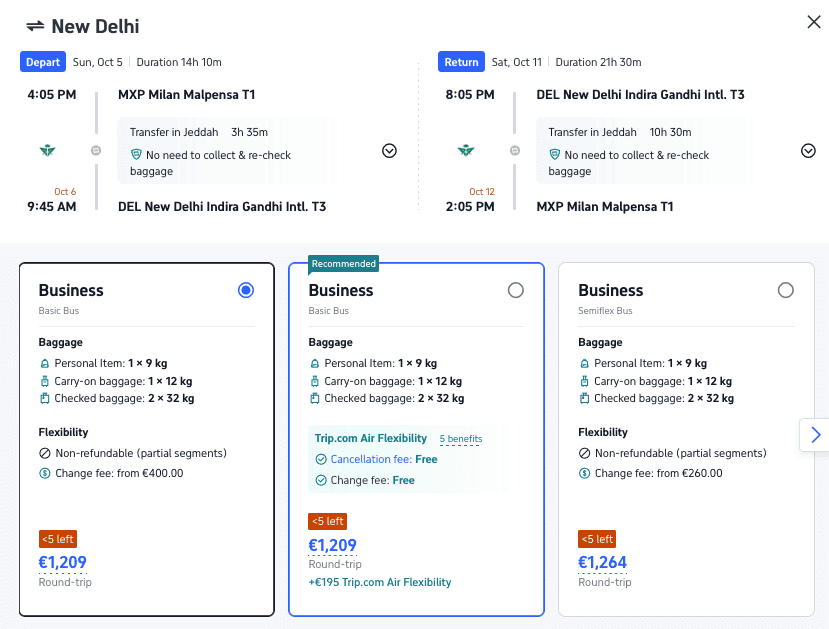The height and width of the screenshot is (629, 829).
Task: Select the first Basic Bus fare radio button
Action: pos(246,290)
